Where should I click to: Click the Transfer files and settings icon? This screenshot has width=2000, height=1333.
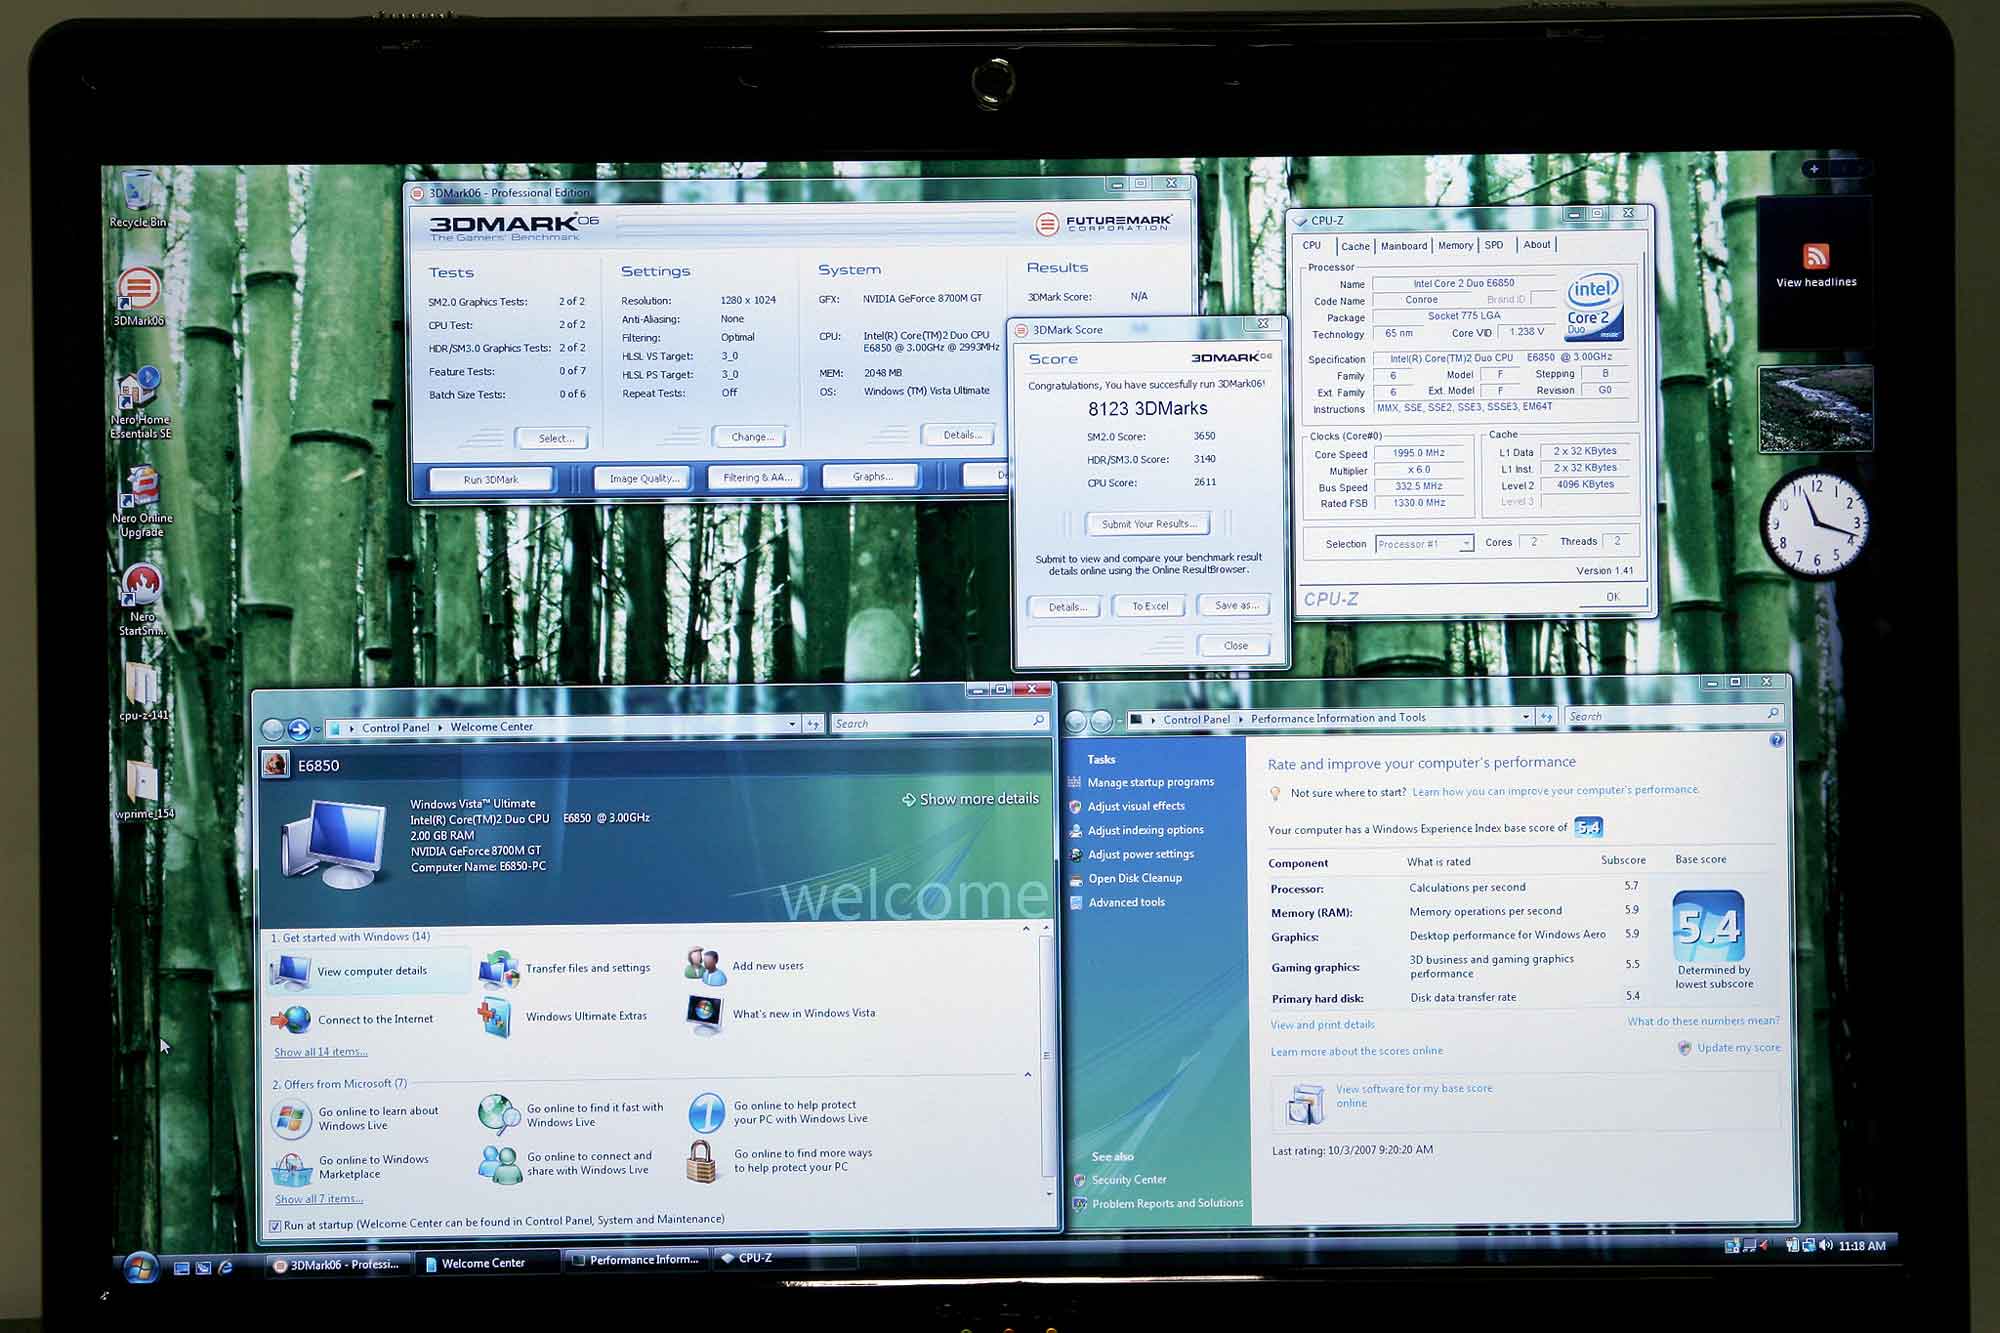[499, 969]
